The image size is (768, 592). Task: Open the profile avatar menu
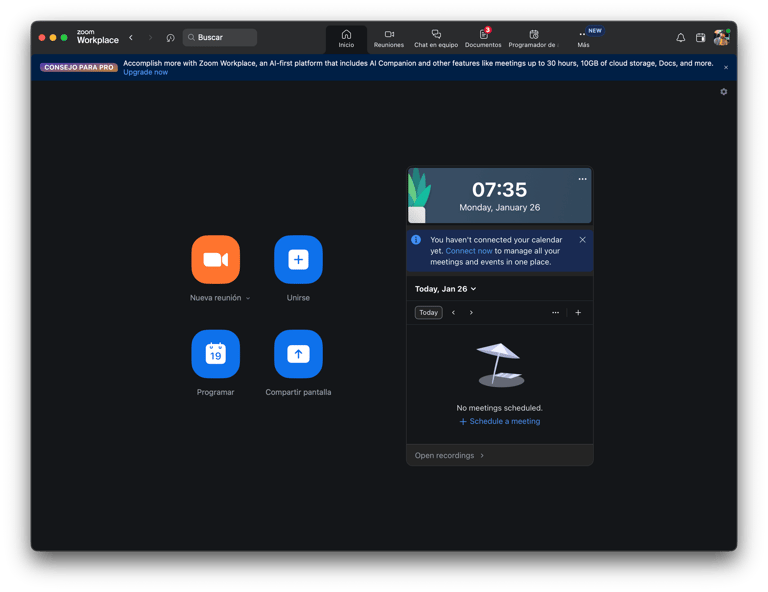[x=721, y=37]
